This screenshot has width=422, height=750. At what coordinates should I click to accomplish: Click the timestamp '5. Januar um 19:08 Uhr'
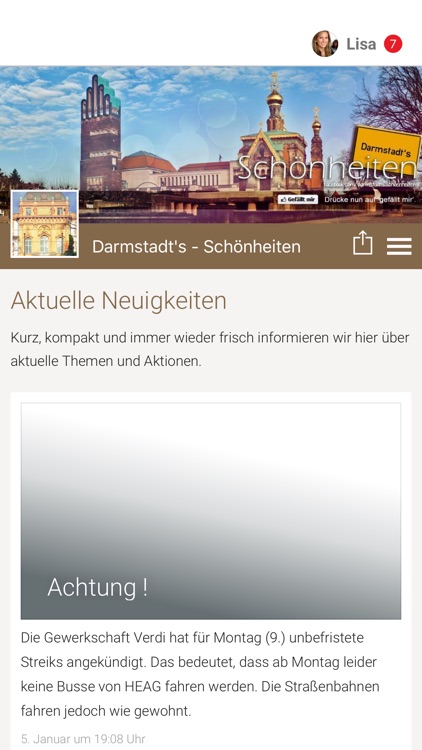tap(83, 739)
